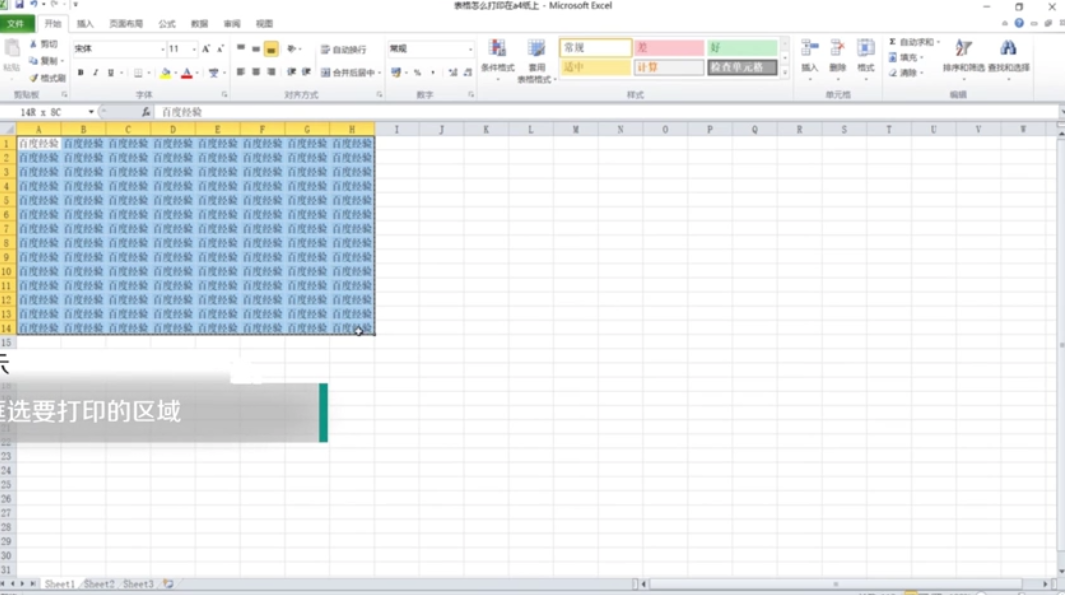Switch to the Page Layout (页面布局) tab
The height and width of the screenshot is (595, 1065).
pyautogui.click(x=126, y=24)
